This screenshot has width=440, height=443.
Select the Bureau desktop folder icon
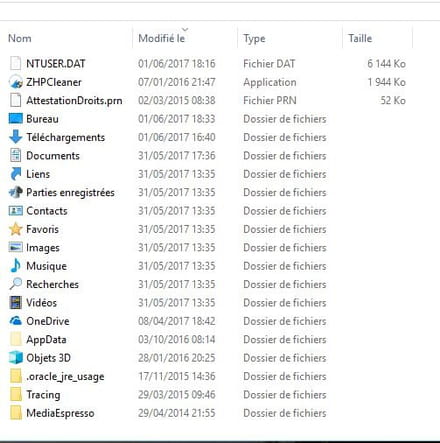16,119
